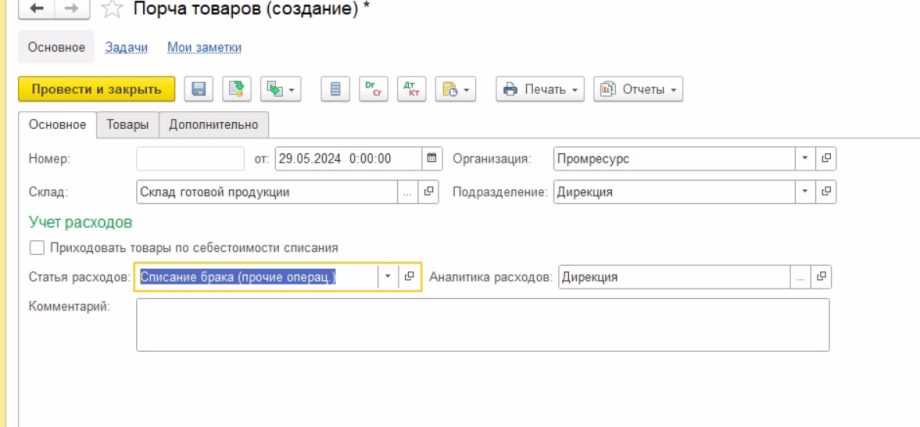Add this document to favorites star
920x427 pixels.
coord(113,9)
